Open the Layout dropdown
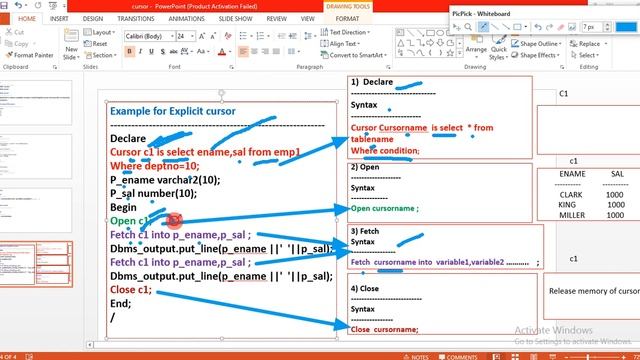640x360 pixels. (99, 32)
